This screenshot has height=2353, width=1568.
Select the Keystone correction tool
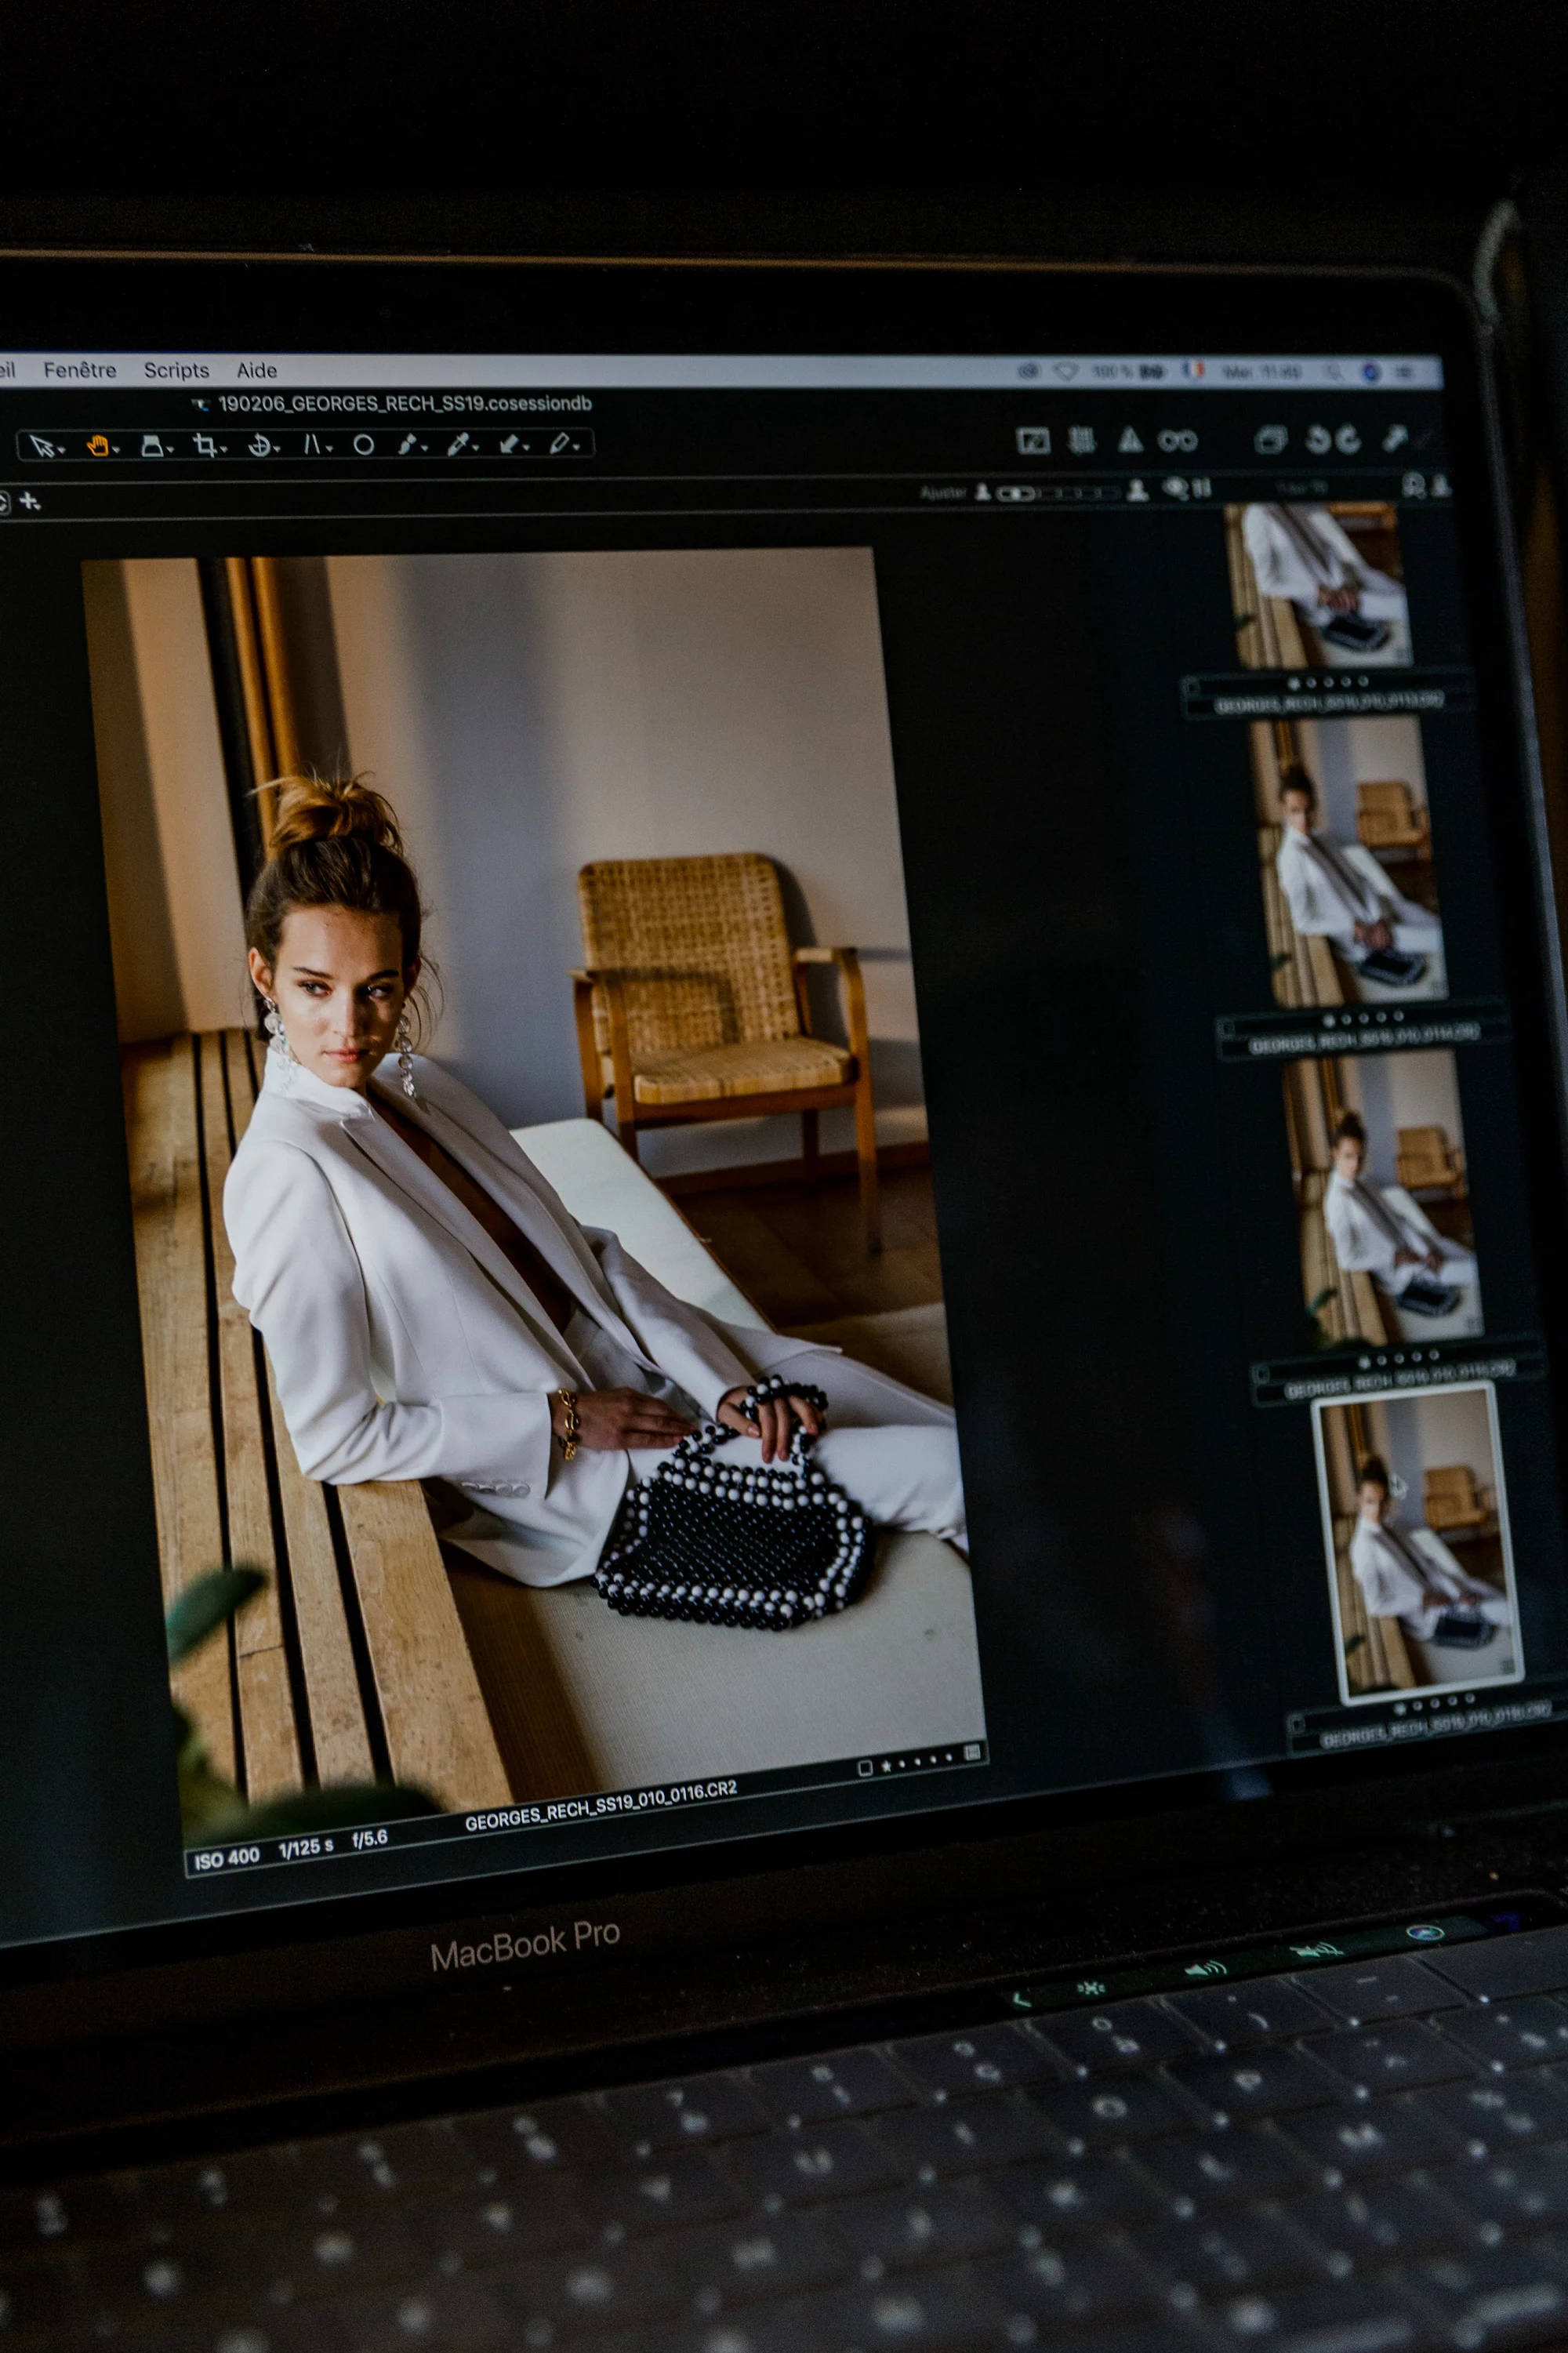pos(311,444)
